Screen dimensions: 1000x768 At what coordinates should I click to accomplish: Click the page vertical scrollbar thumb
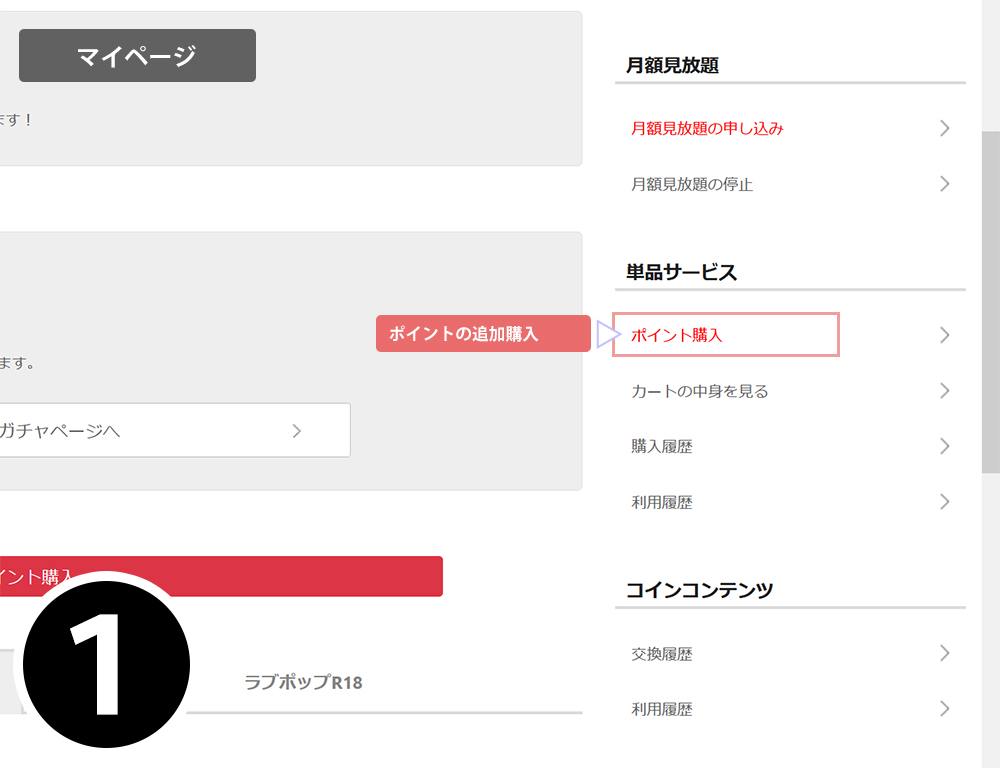pyautogui.click(x=990, y=302)
